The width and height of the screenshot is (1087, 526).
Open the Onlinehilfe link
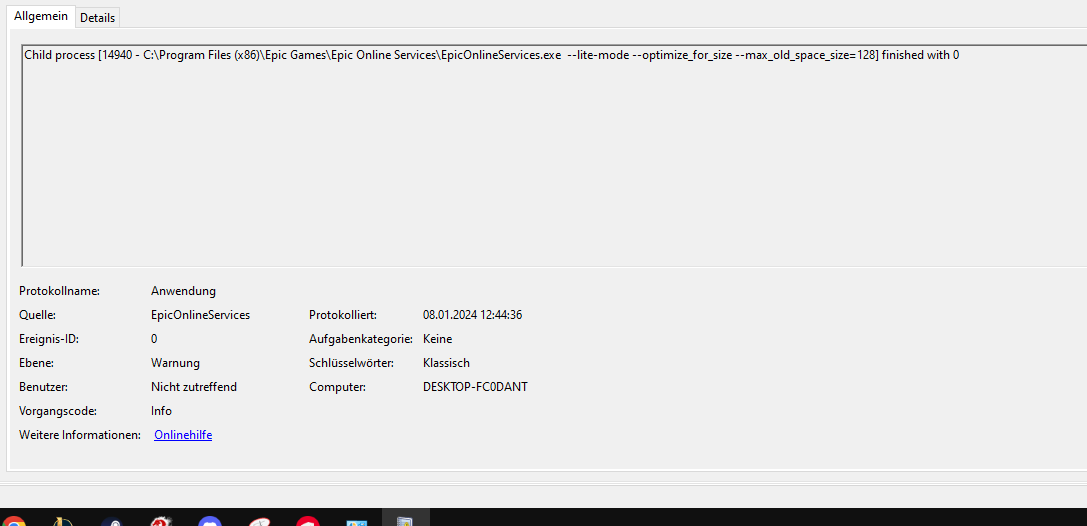click(x=183, y=435)
